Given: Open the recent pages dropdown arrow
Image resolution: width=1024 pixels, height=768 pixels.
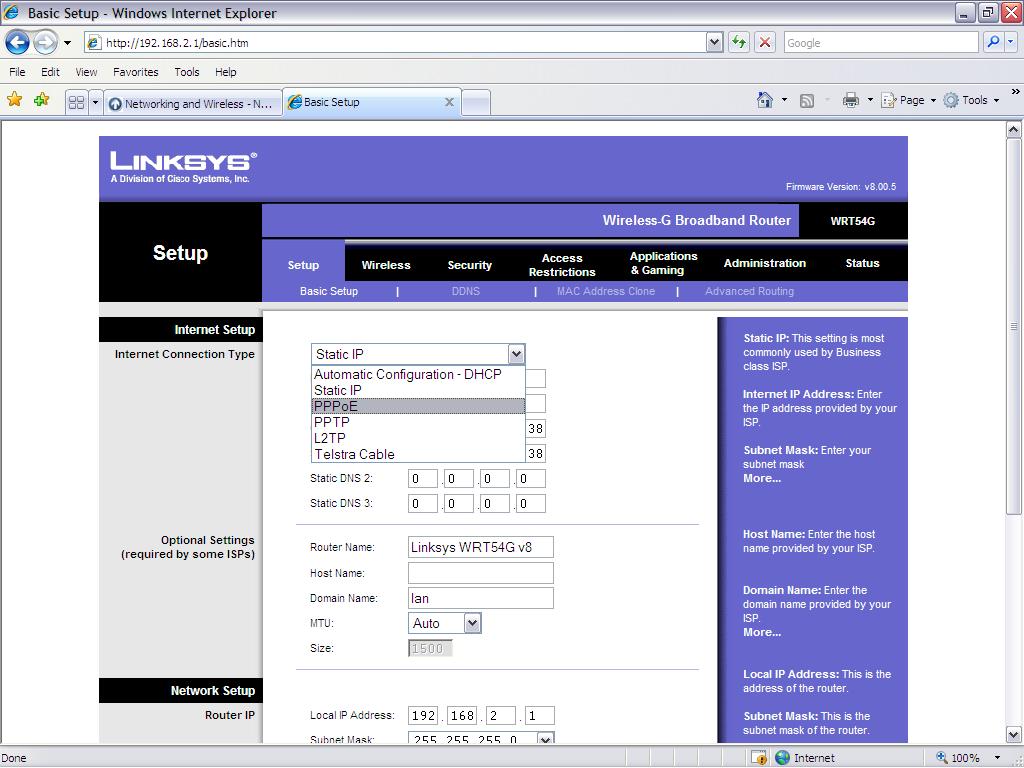Looking at the screenshot, I should click(x=67, y=43).
